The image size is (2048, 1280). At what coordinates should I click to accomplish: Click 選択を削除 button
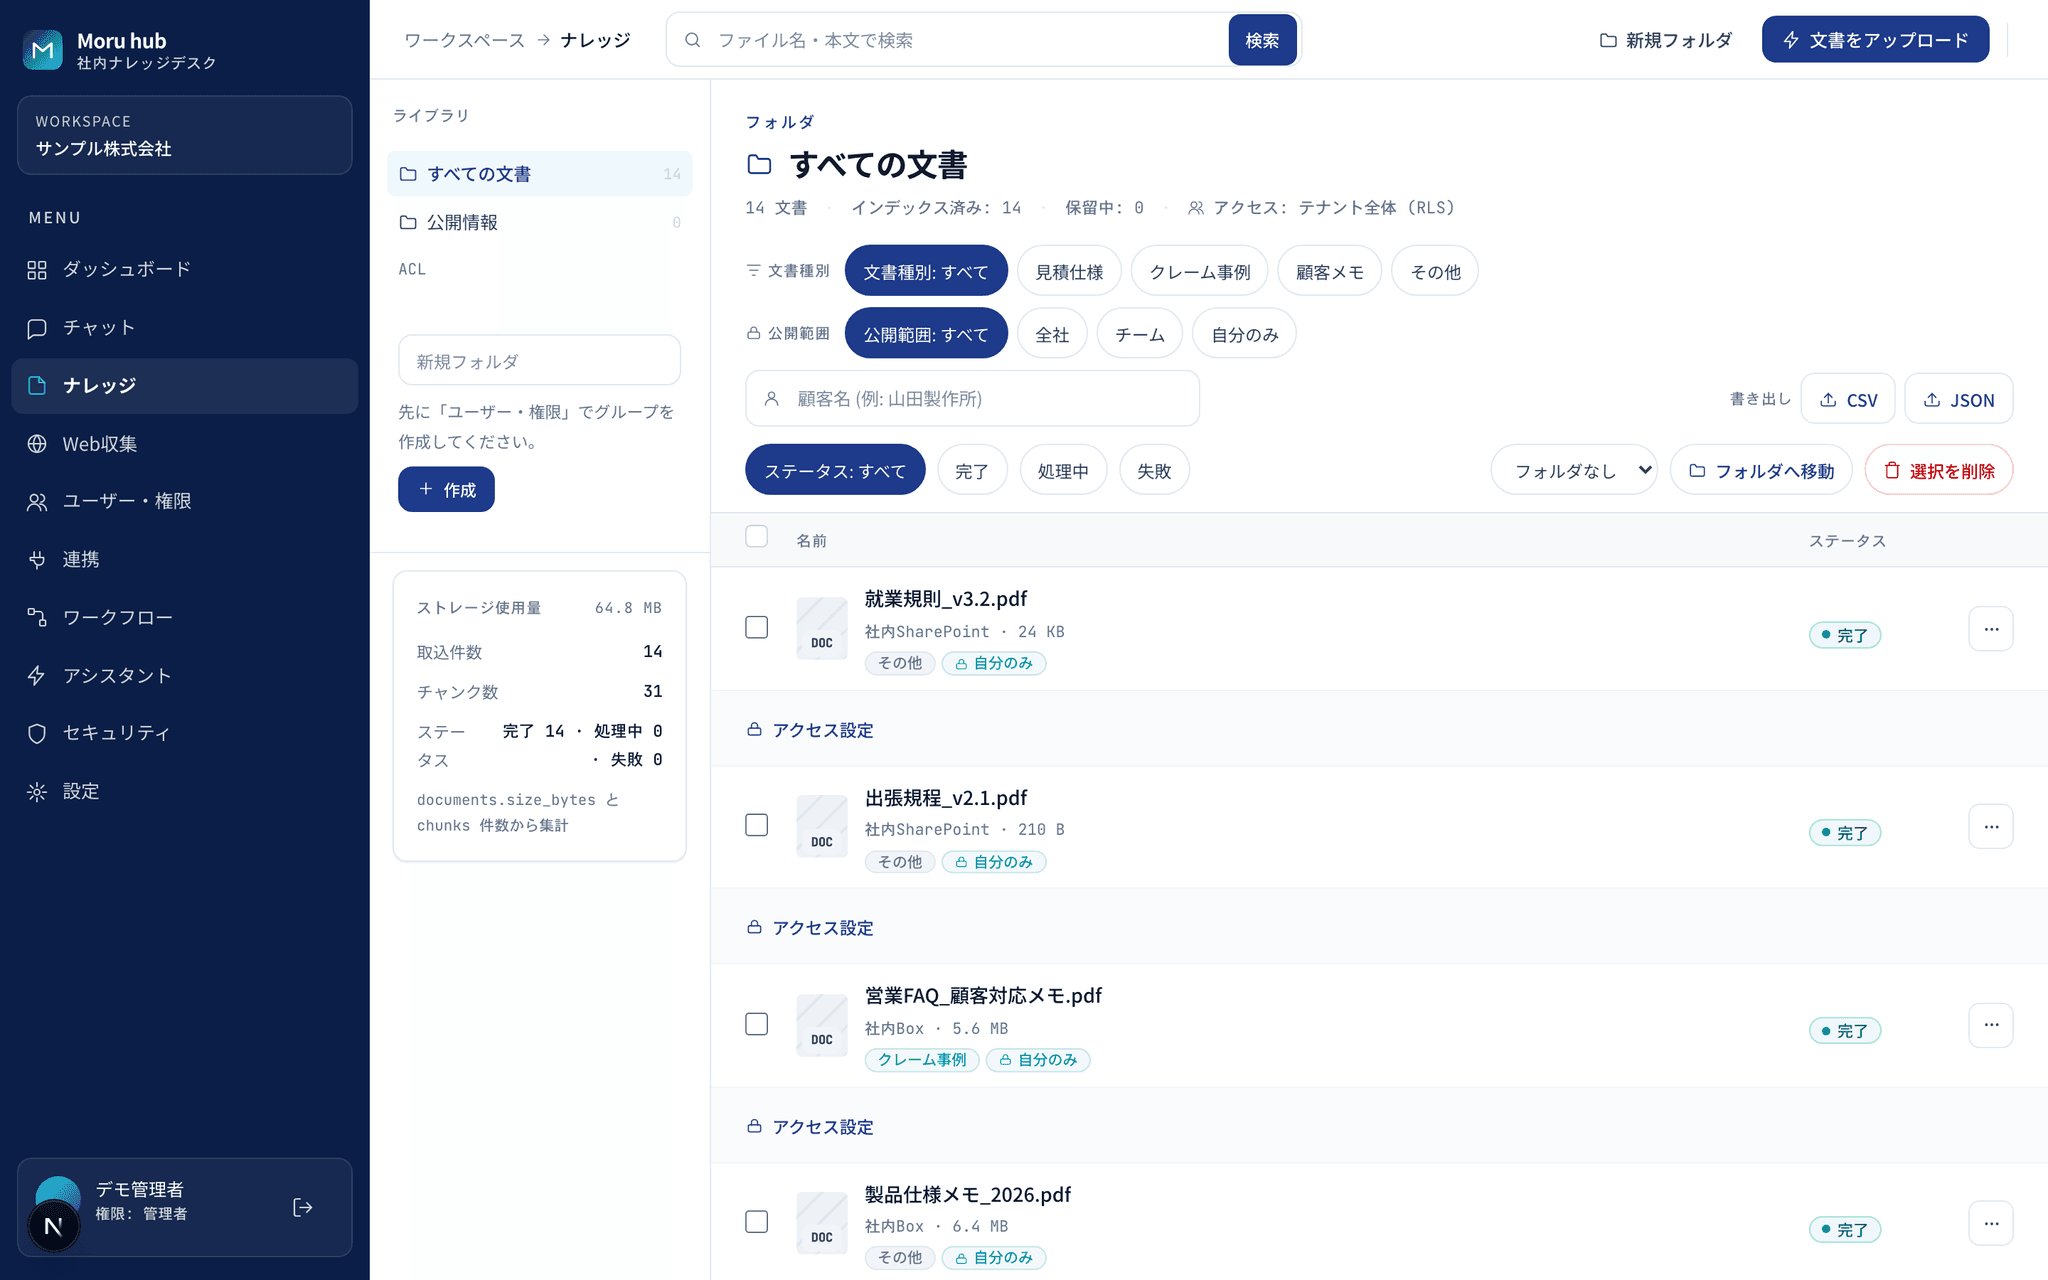pyautogui.click(x=1939, y=470)
